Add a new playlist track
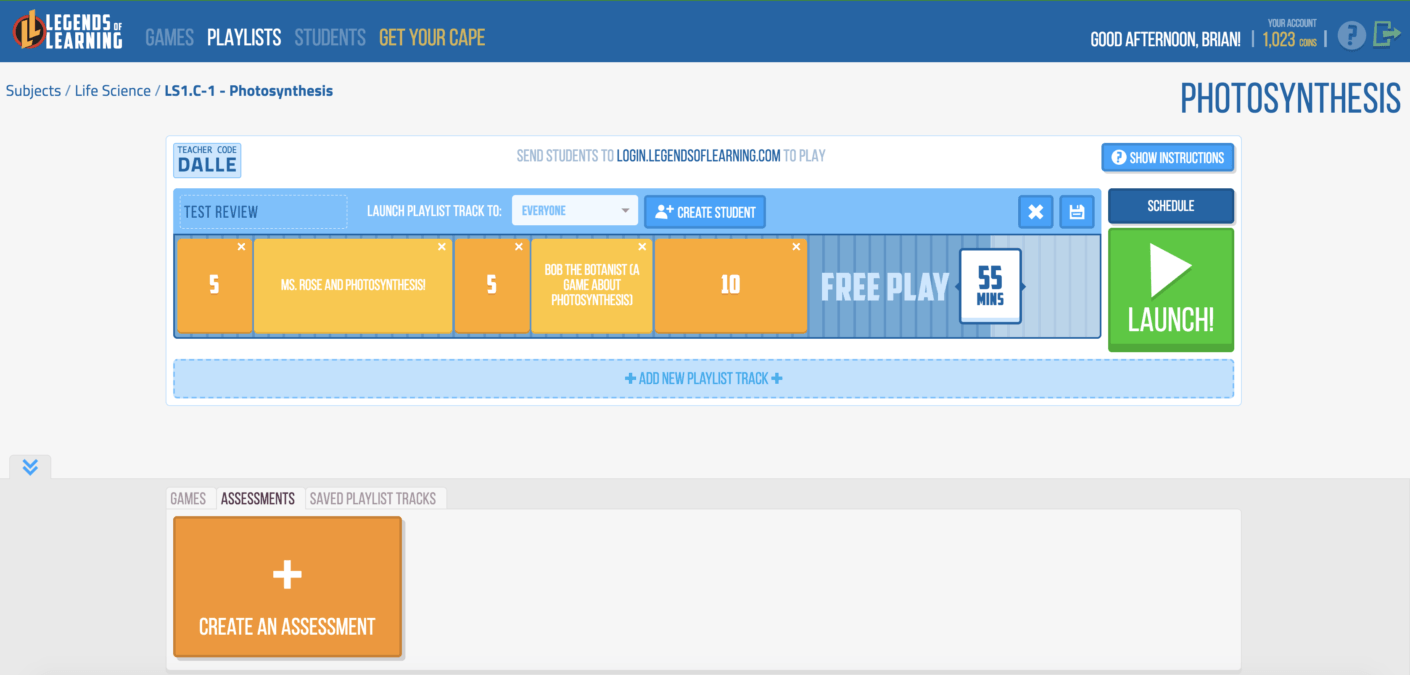Screen dimensions: 1410x675 [703, 379]
